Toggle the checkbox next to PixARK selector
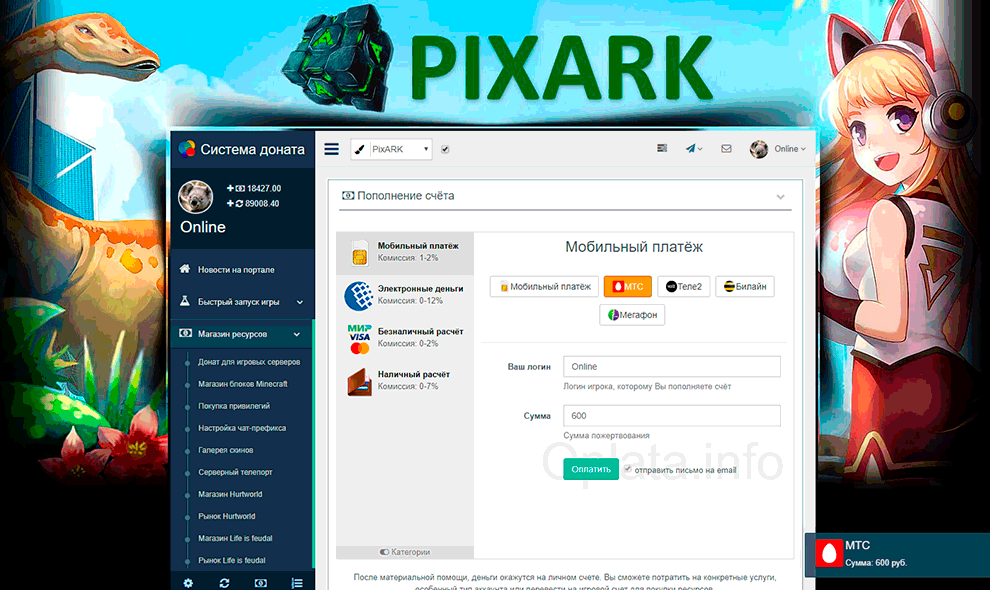Screen dimensions: 990x590 (x=445, y=149)
